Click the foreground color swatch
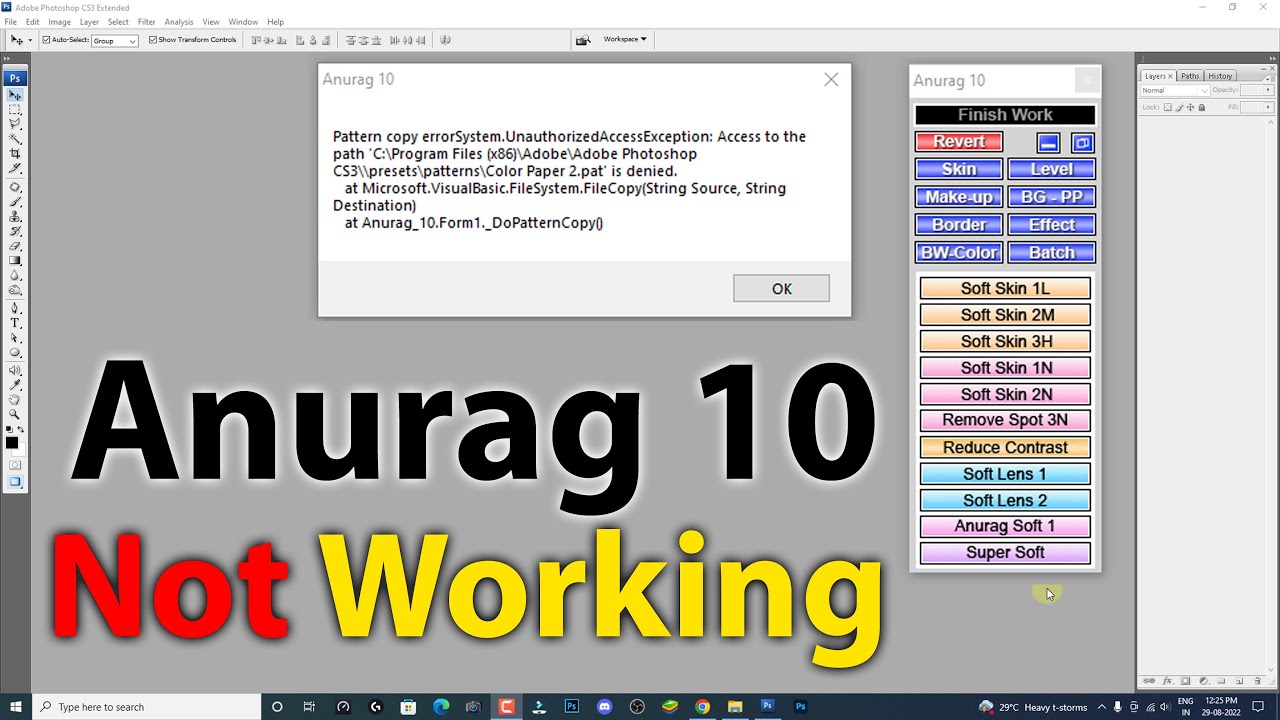Viewport: 1280px width, 720px height. [x=11, y=442]
